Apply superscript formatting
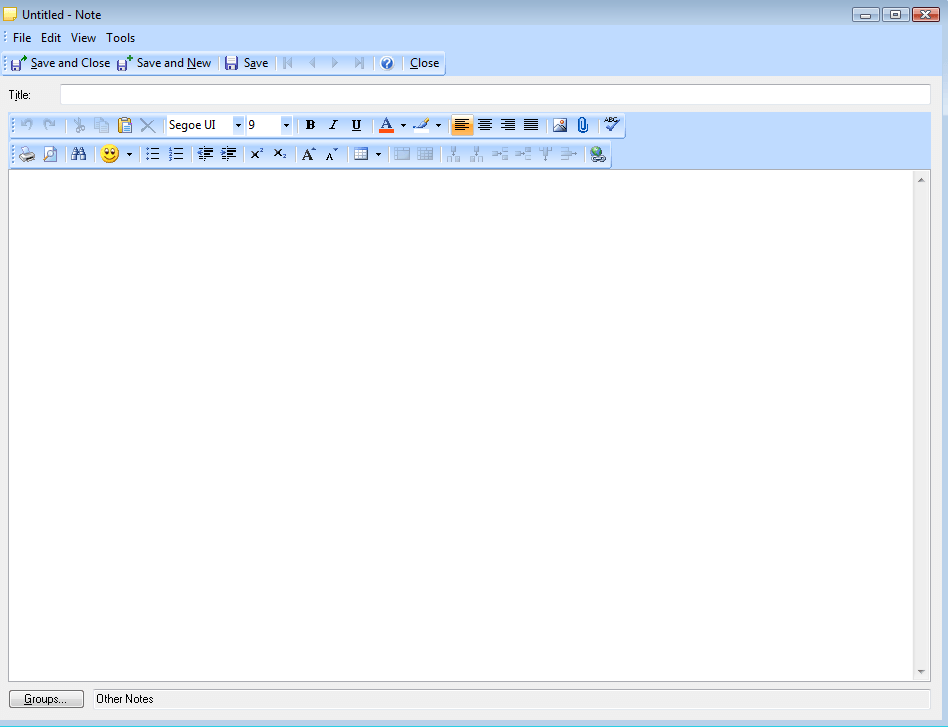Image resolution: width=948 pixels, height=727 pixels. [x=256, y=153]
